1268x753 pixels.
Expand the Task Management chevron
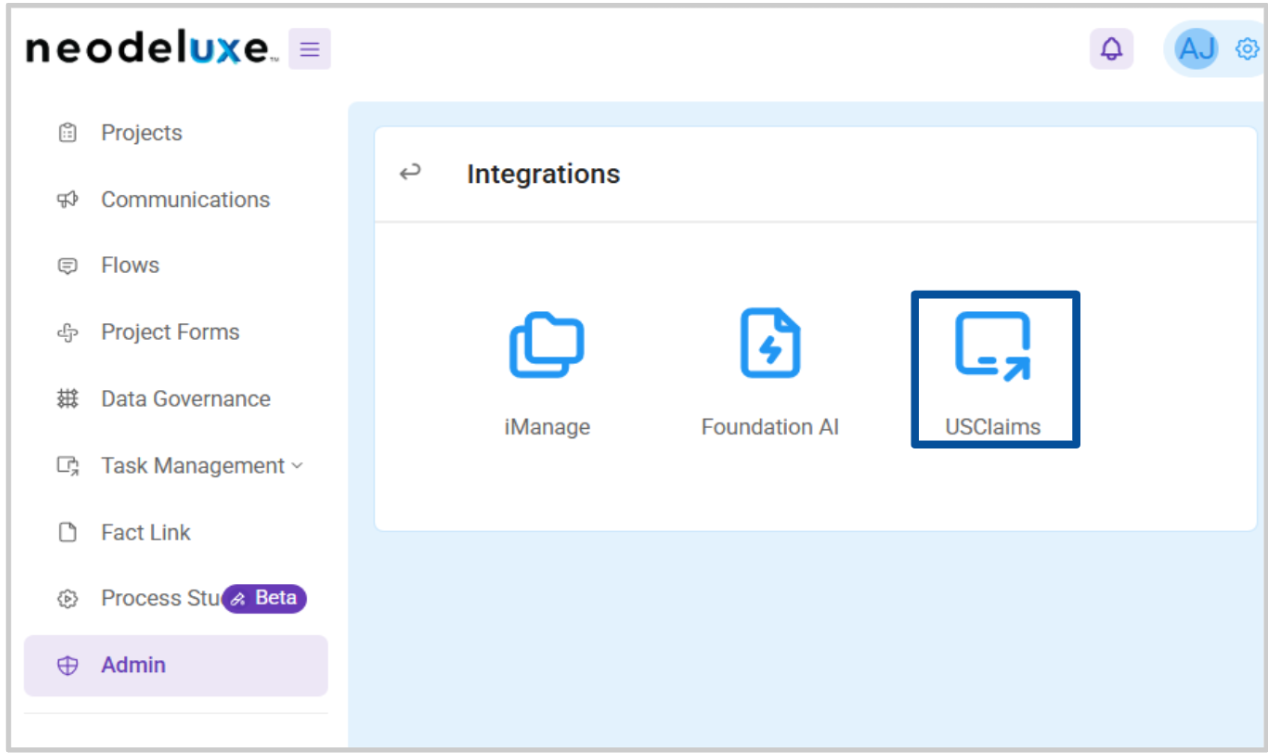pyautogui.click(x=297, y=466)
